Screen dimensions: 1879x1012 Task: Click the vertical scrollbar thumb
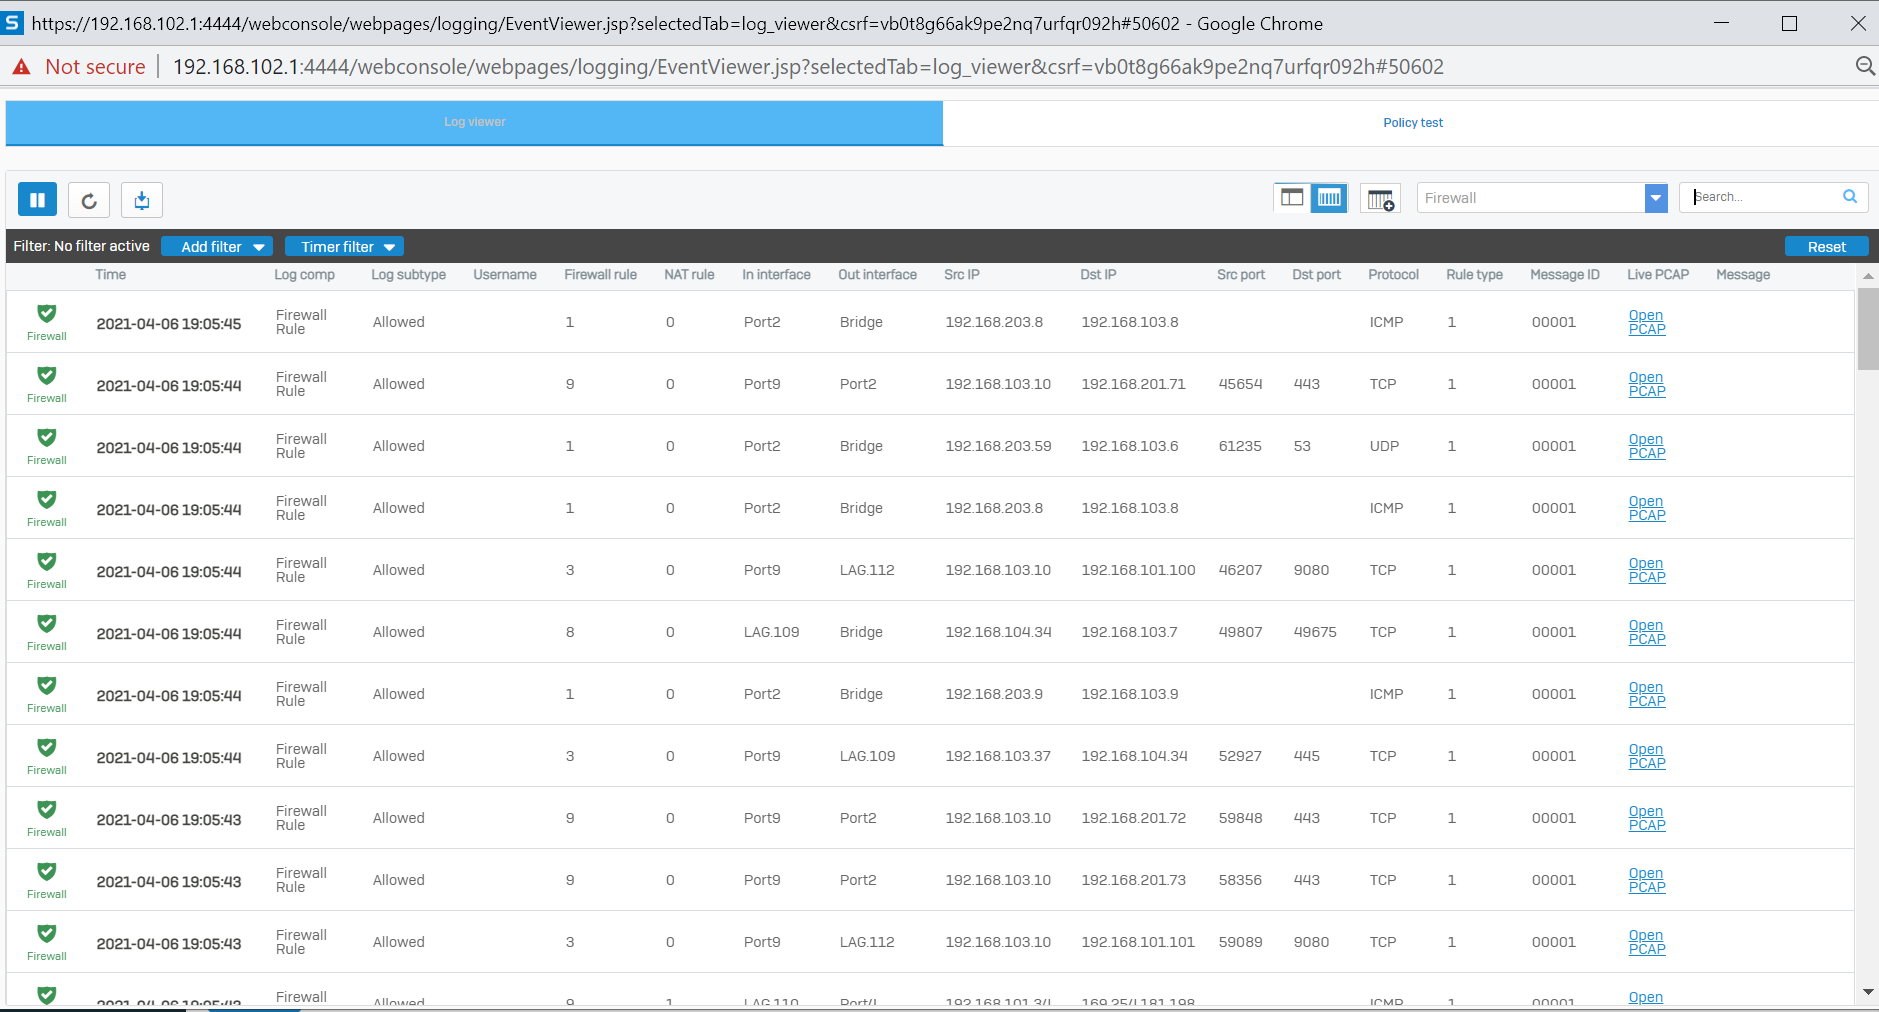tap(1868, 329)
